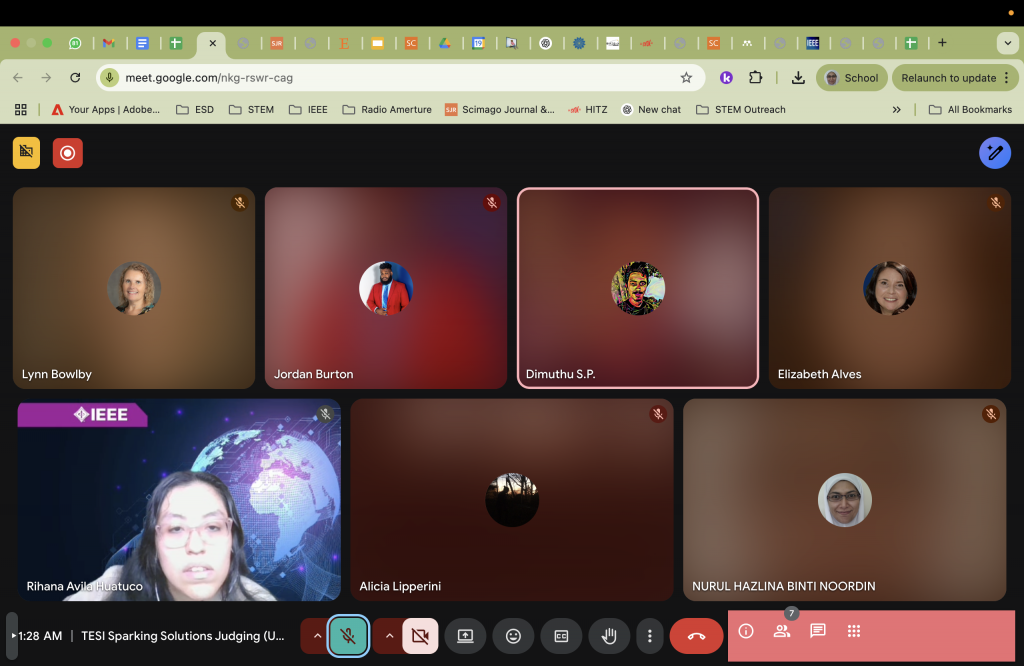Show the people participants list
The width and height of the screenshot is (1024, 666).
782,631
